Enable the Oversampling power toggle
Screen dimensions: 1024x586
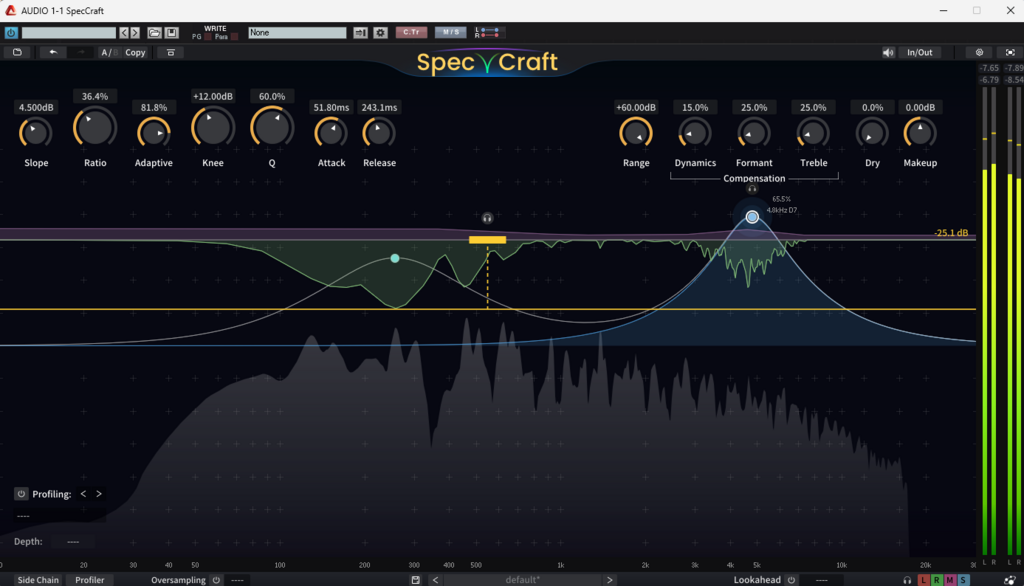216,579
